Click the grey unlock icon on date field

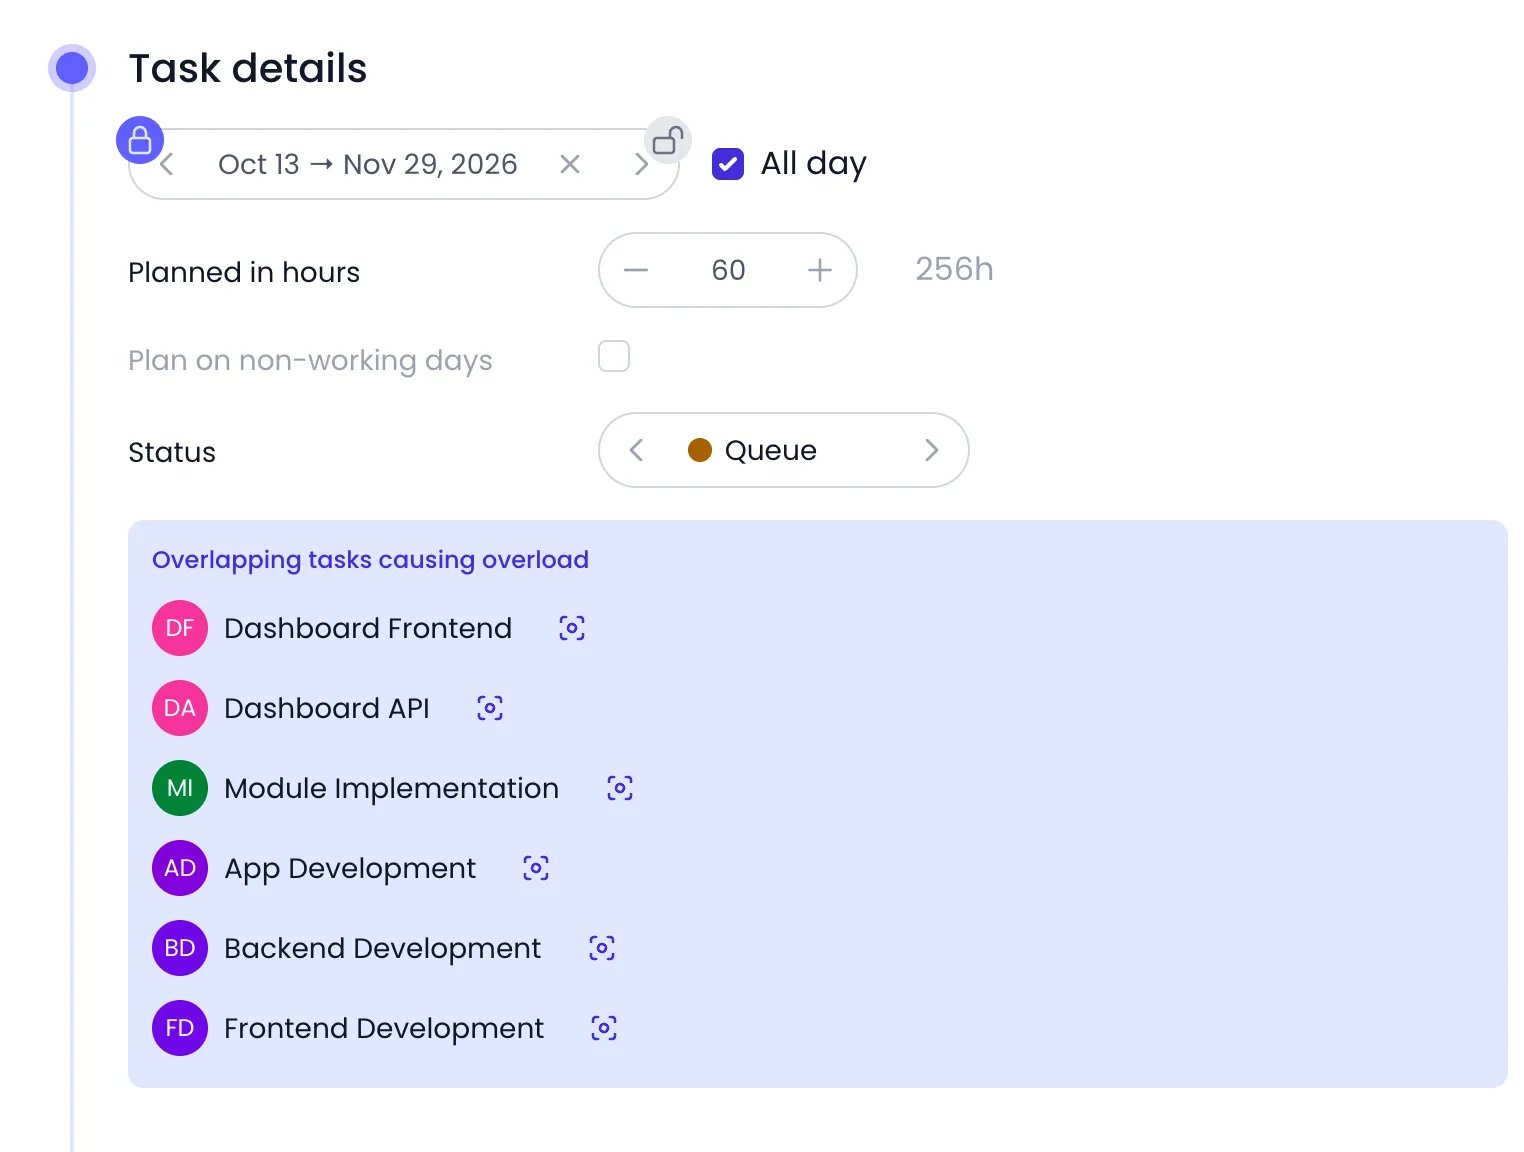tap(668, 140)
